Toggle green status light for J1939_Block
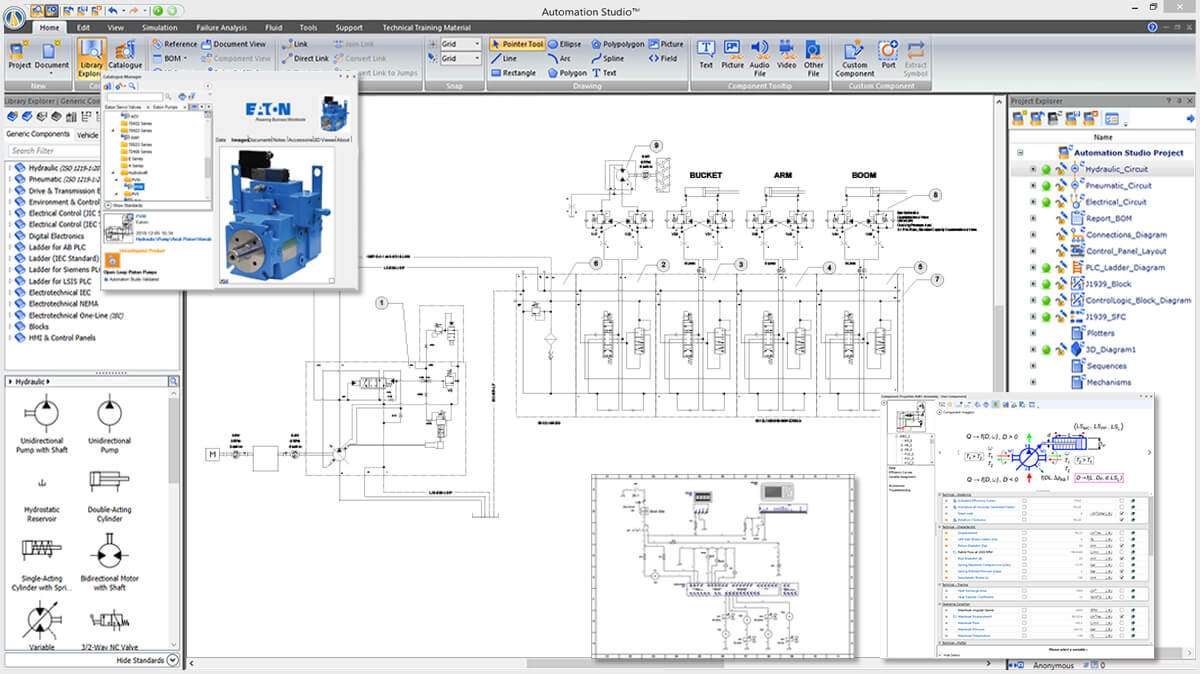Viewport: 1200px width, 674px height. coord(1047,284)
